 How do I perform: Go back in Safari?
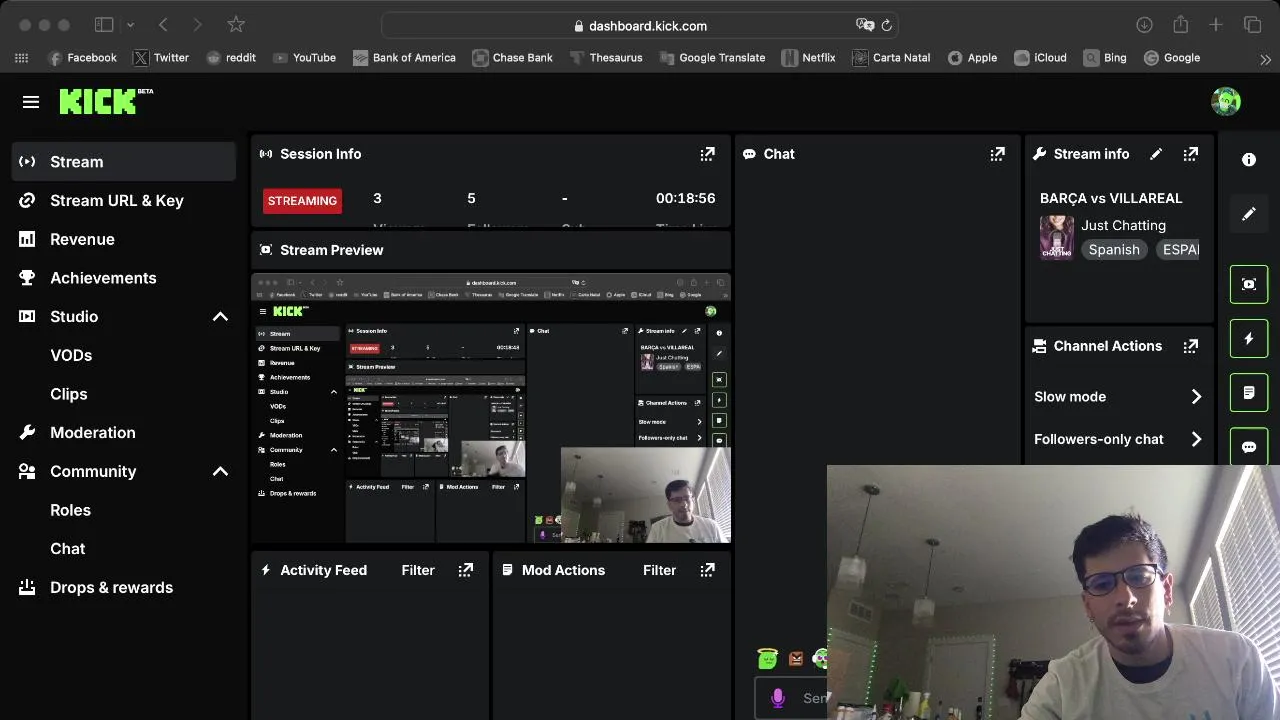coord(163,25)
